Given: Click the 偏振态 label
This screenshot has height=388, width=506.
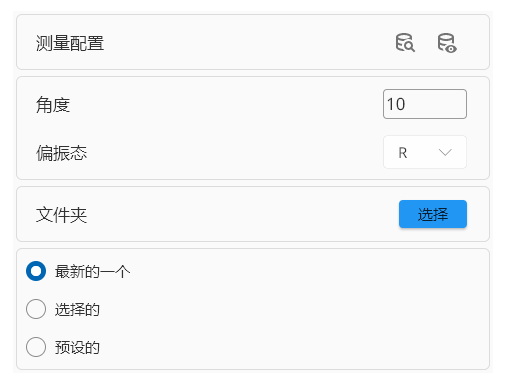Looking at the screenshot, I should (61, 153).
